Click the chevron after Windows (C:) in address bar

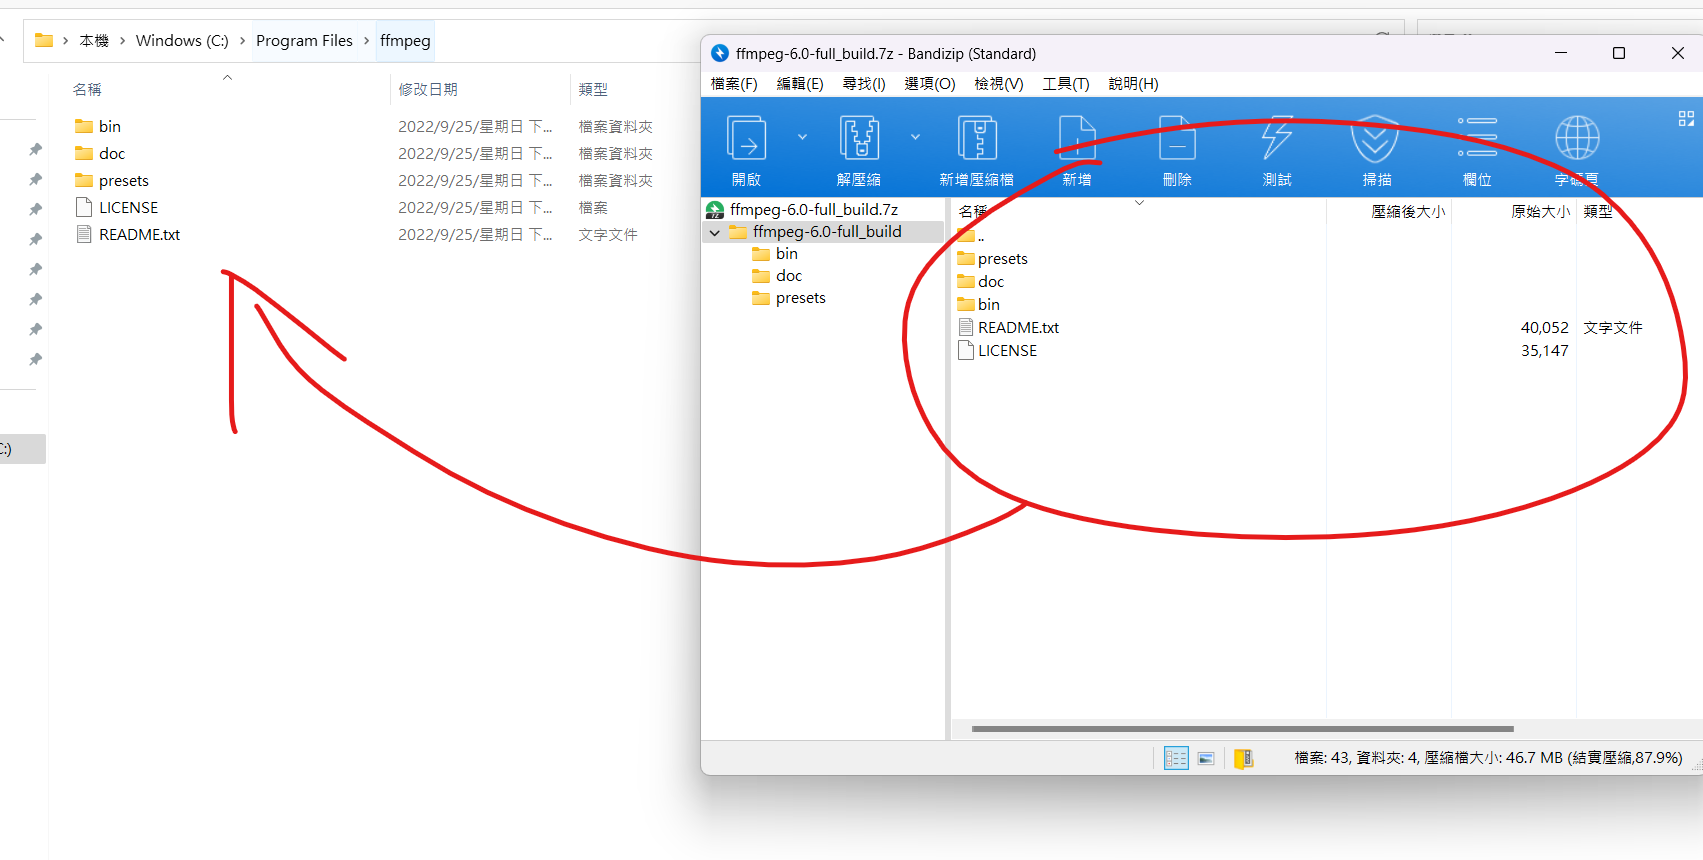tap(242, 40)
